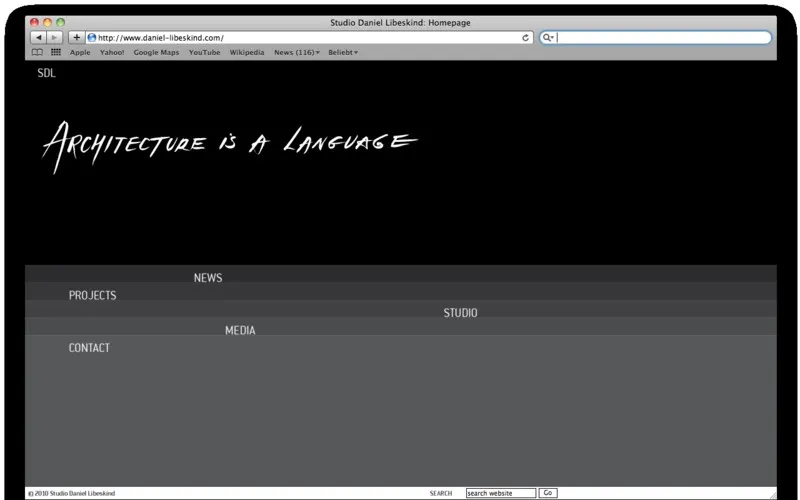Open the CONTACT section
This screenshot has width=800, height=500.
[x=89, y=348]
